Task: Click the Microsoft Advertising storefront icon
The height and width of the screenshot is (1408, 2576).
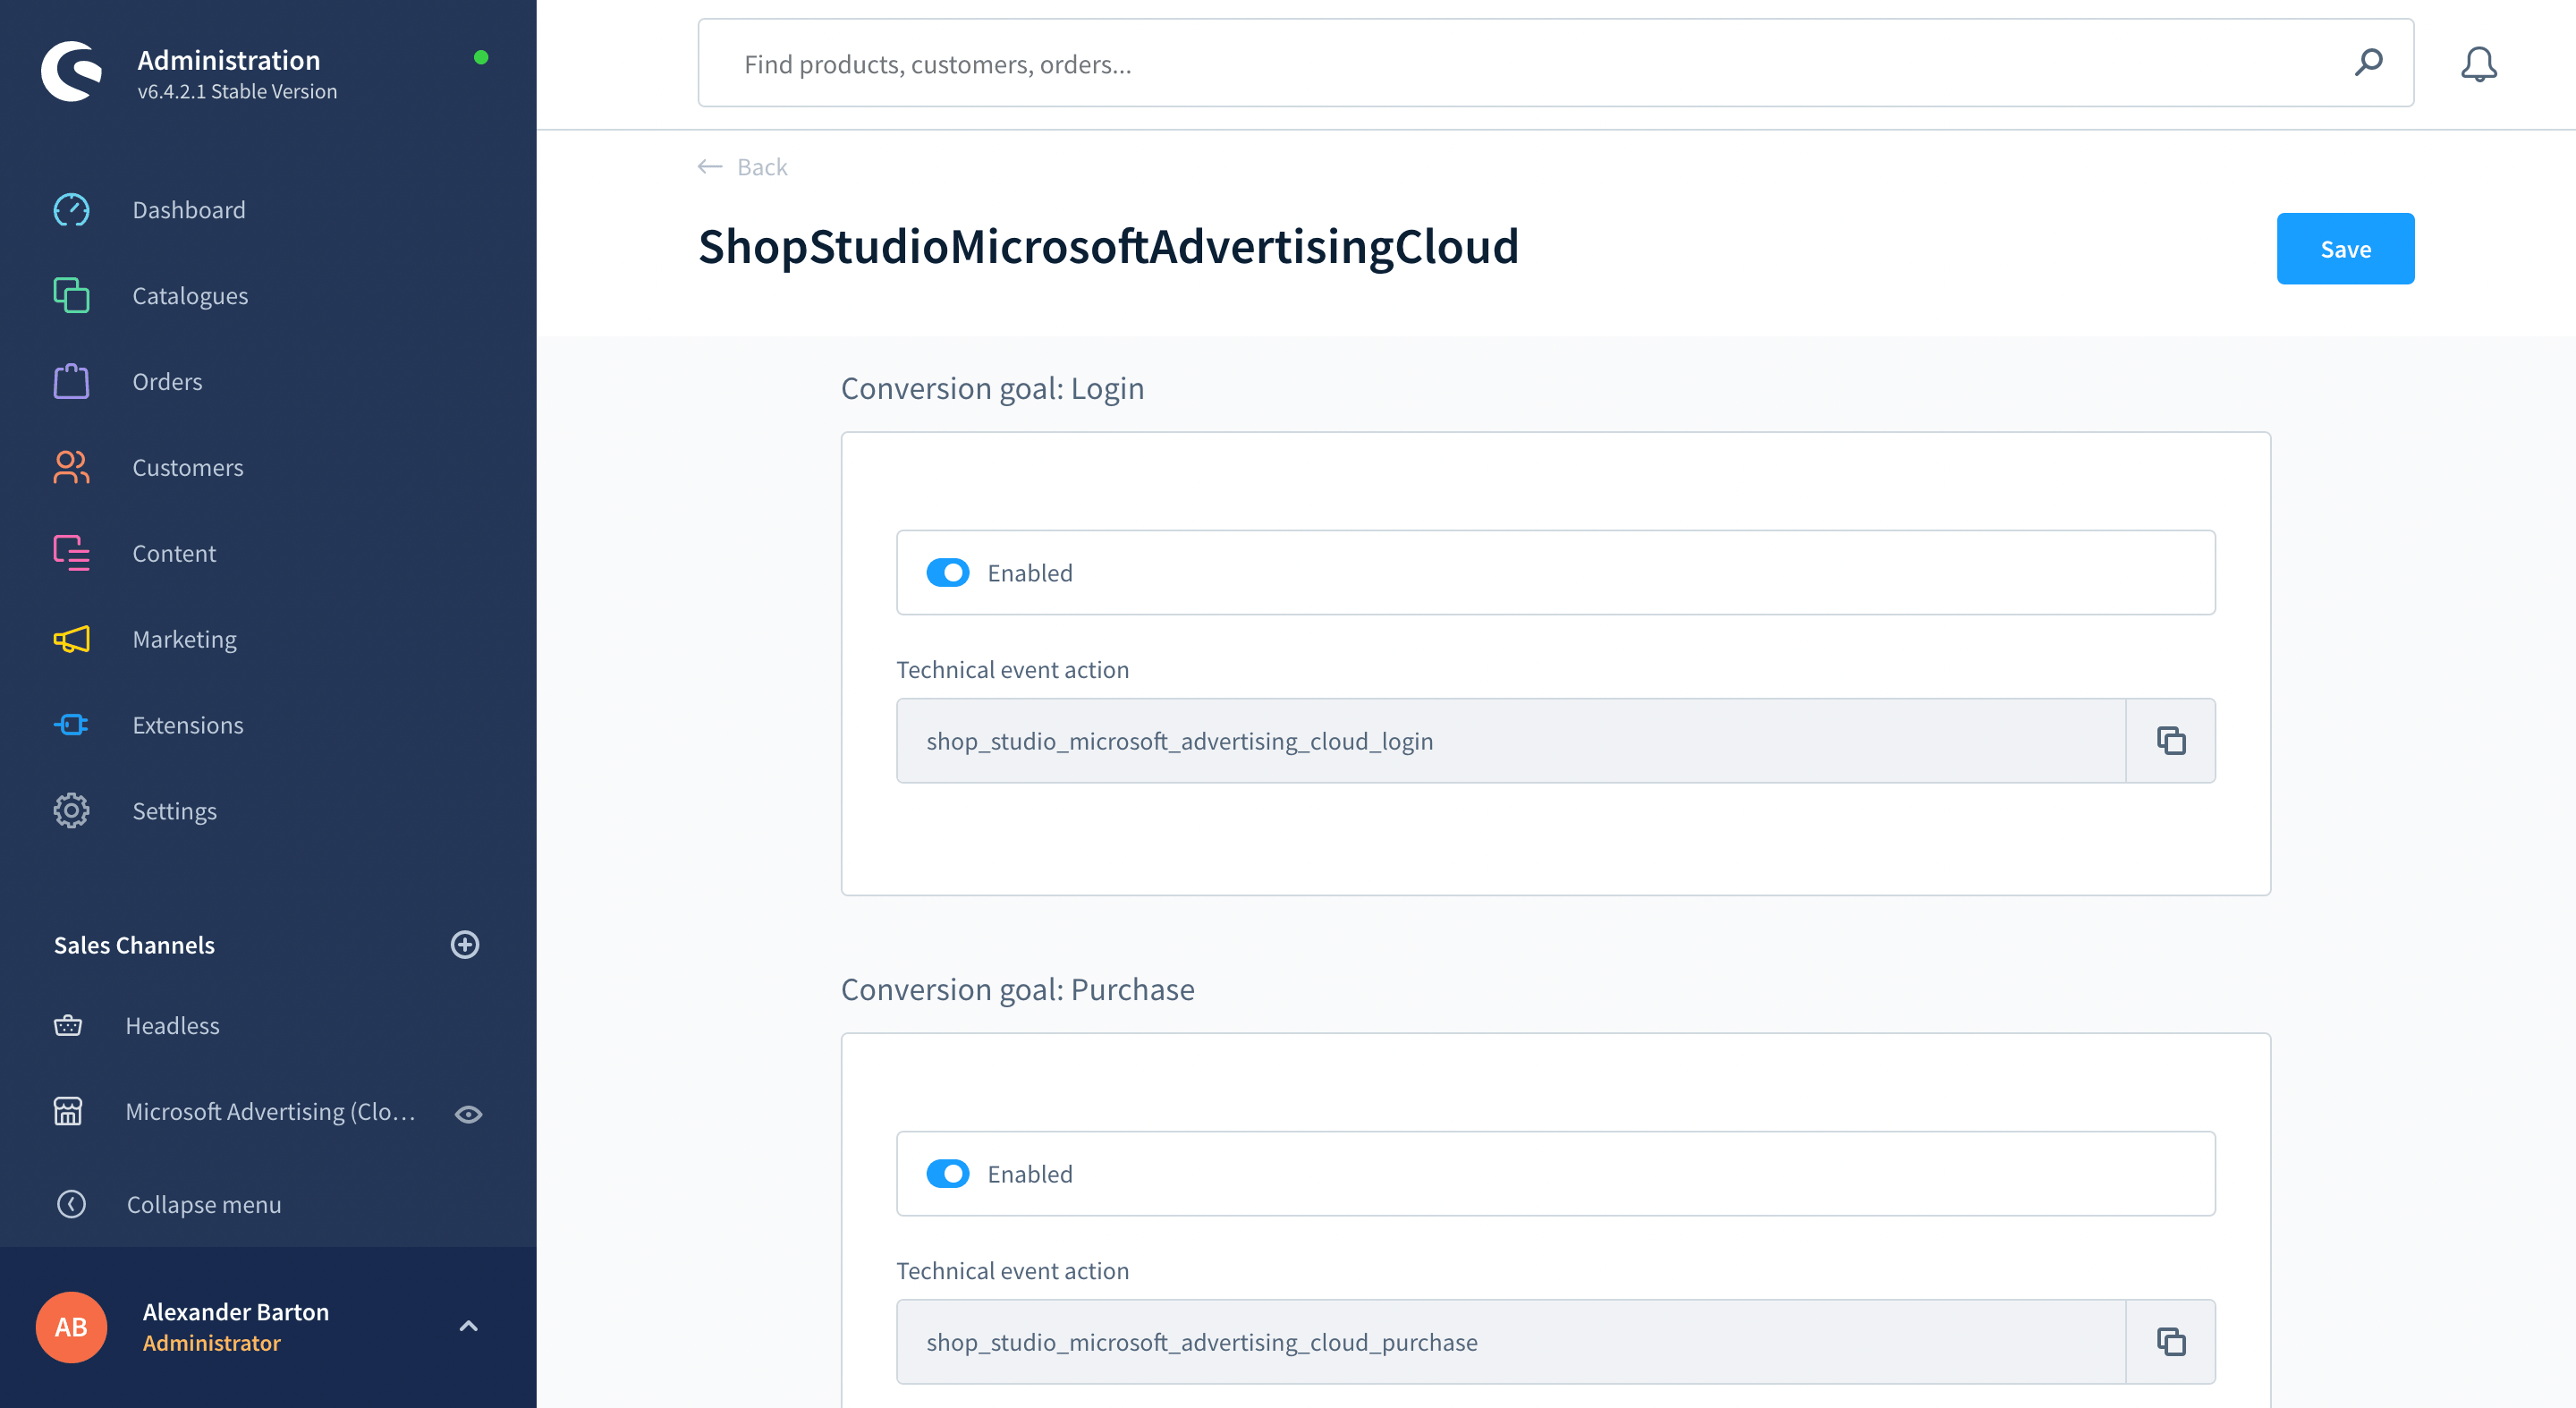Action: [68, 1112]
